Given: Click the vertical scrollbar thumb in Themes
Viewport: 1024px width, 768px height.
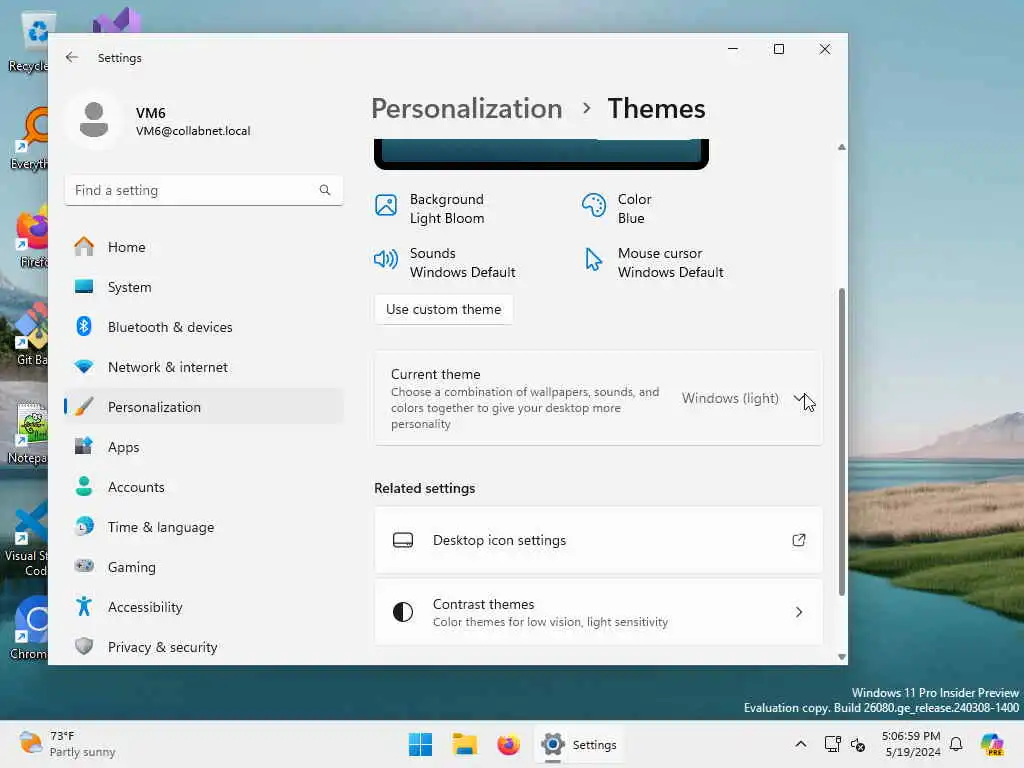Looking at the screenshot, I should (841, 441).
